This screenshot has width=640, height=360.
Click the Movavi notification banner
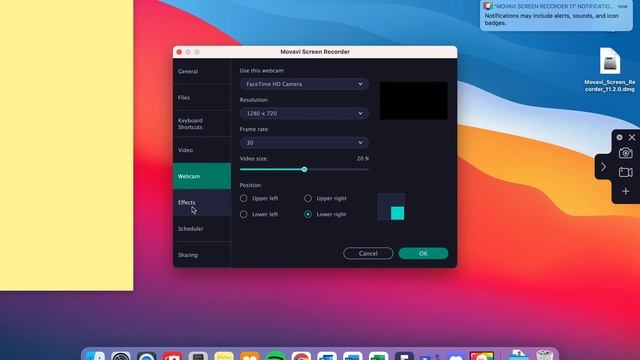coord(556,15)
